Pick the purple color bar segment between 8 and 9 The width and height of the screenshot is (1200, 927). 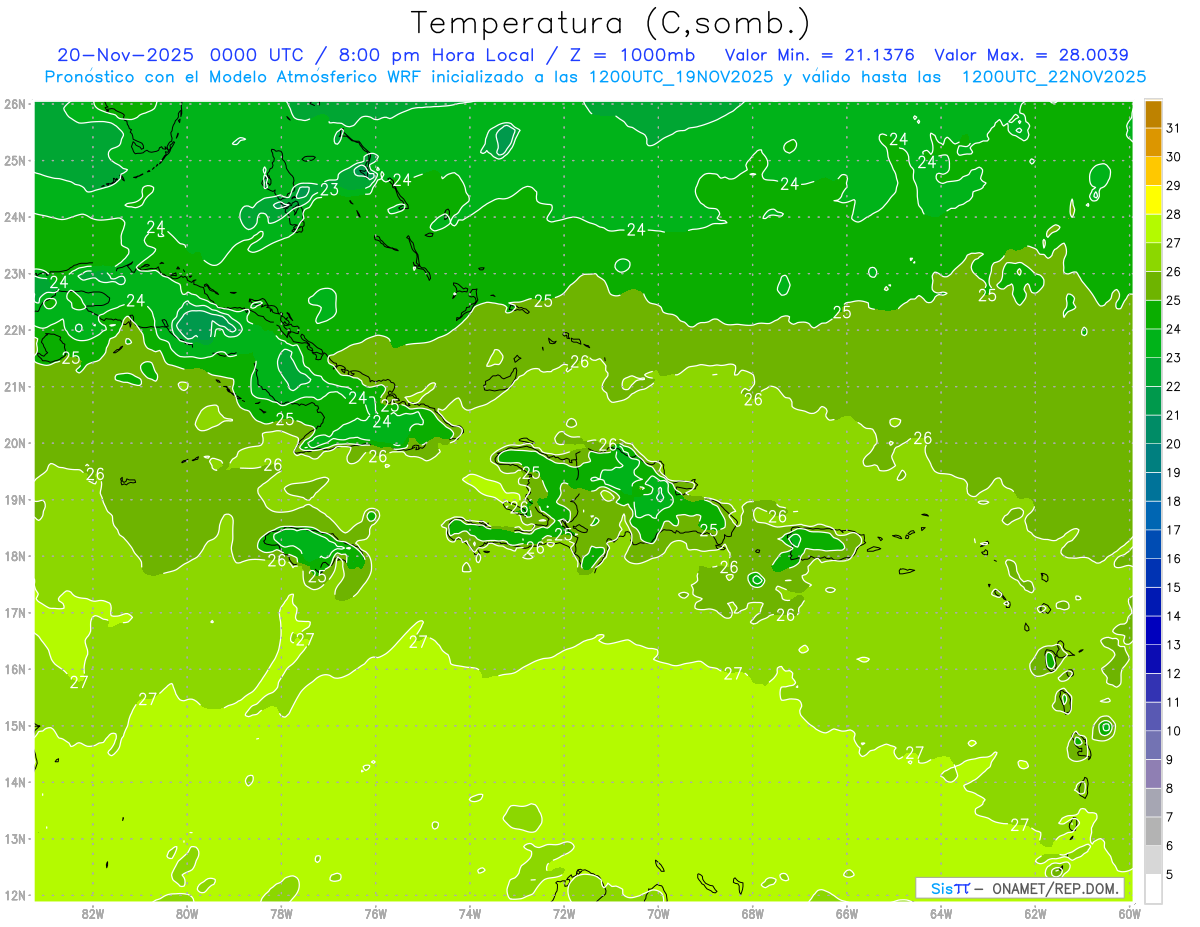click(x=1153, y=774)
